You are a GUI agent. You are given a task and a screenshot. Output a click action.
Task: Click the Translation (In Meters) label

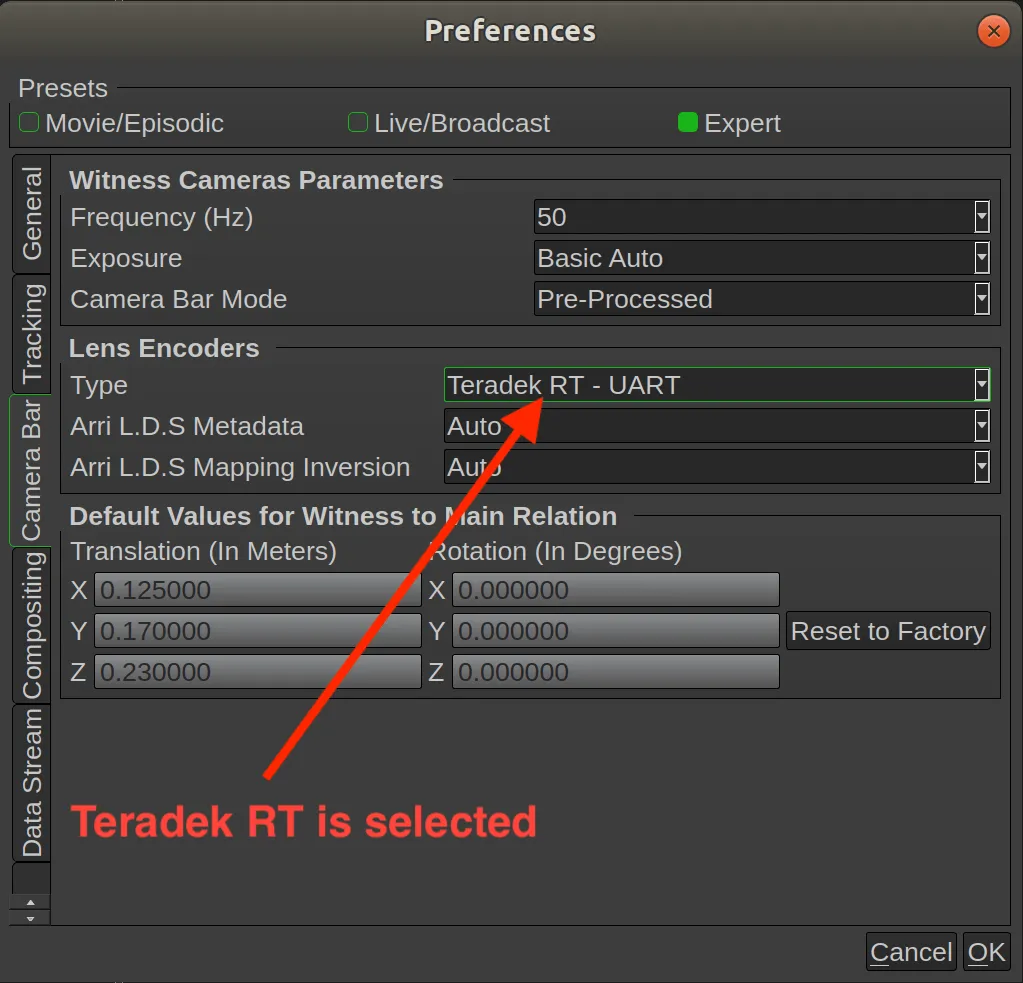pyautogui.click(x=204, y=552)
